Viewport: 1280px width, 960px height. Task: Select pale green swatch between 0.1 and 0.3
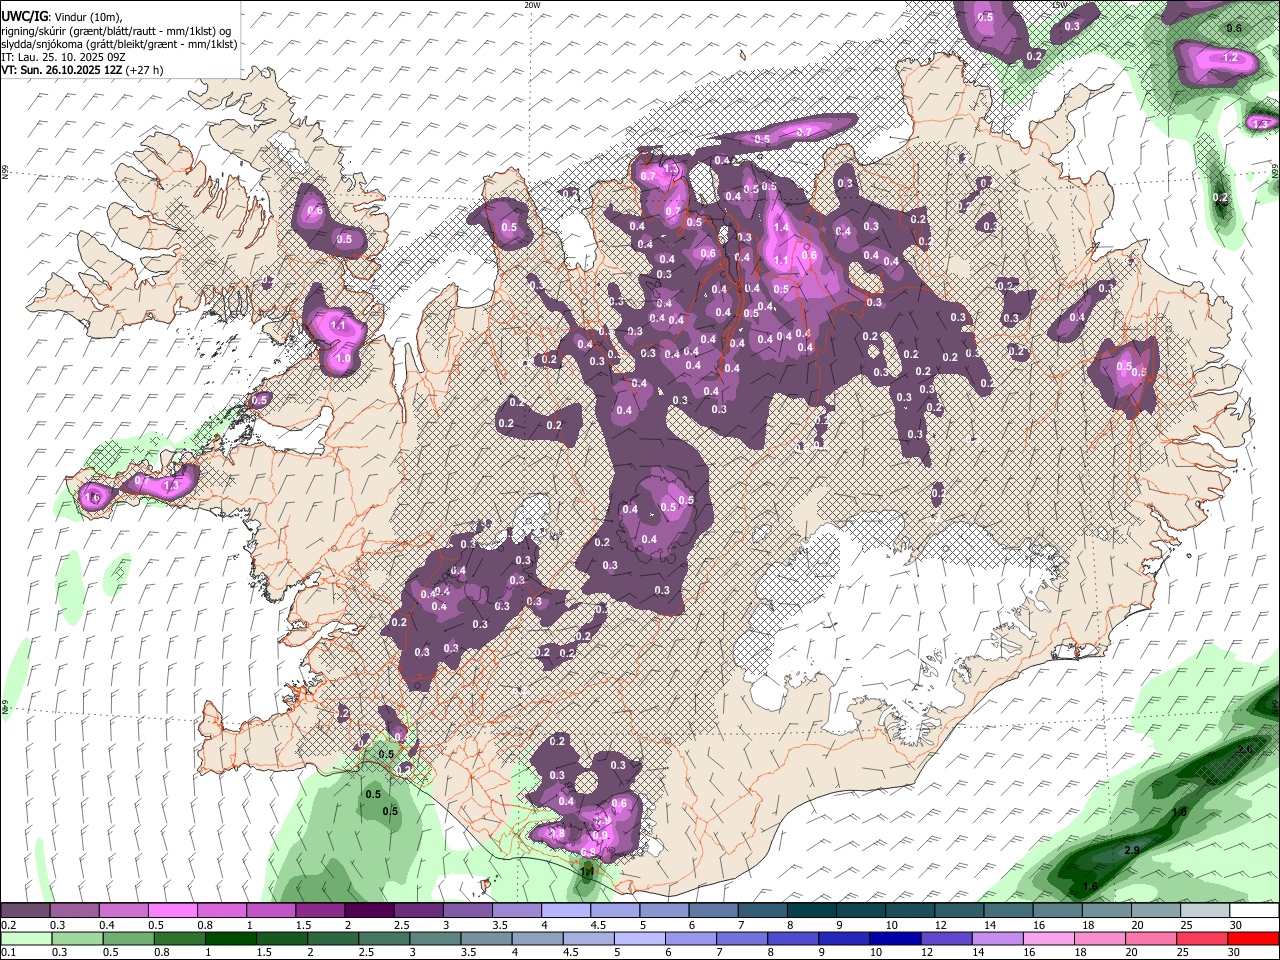pyautogui.click(x=26, y=939)
